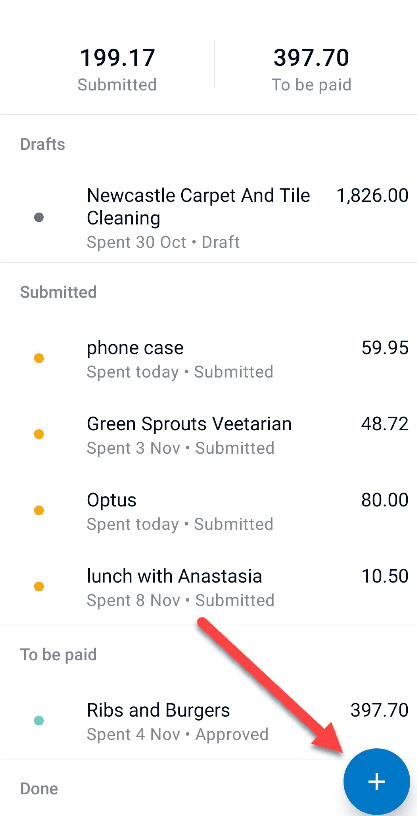417x816 pixels.
Task: Open Newcastle Carpet And Tile Cleaning draft
Action: (x=208, y=218)
